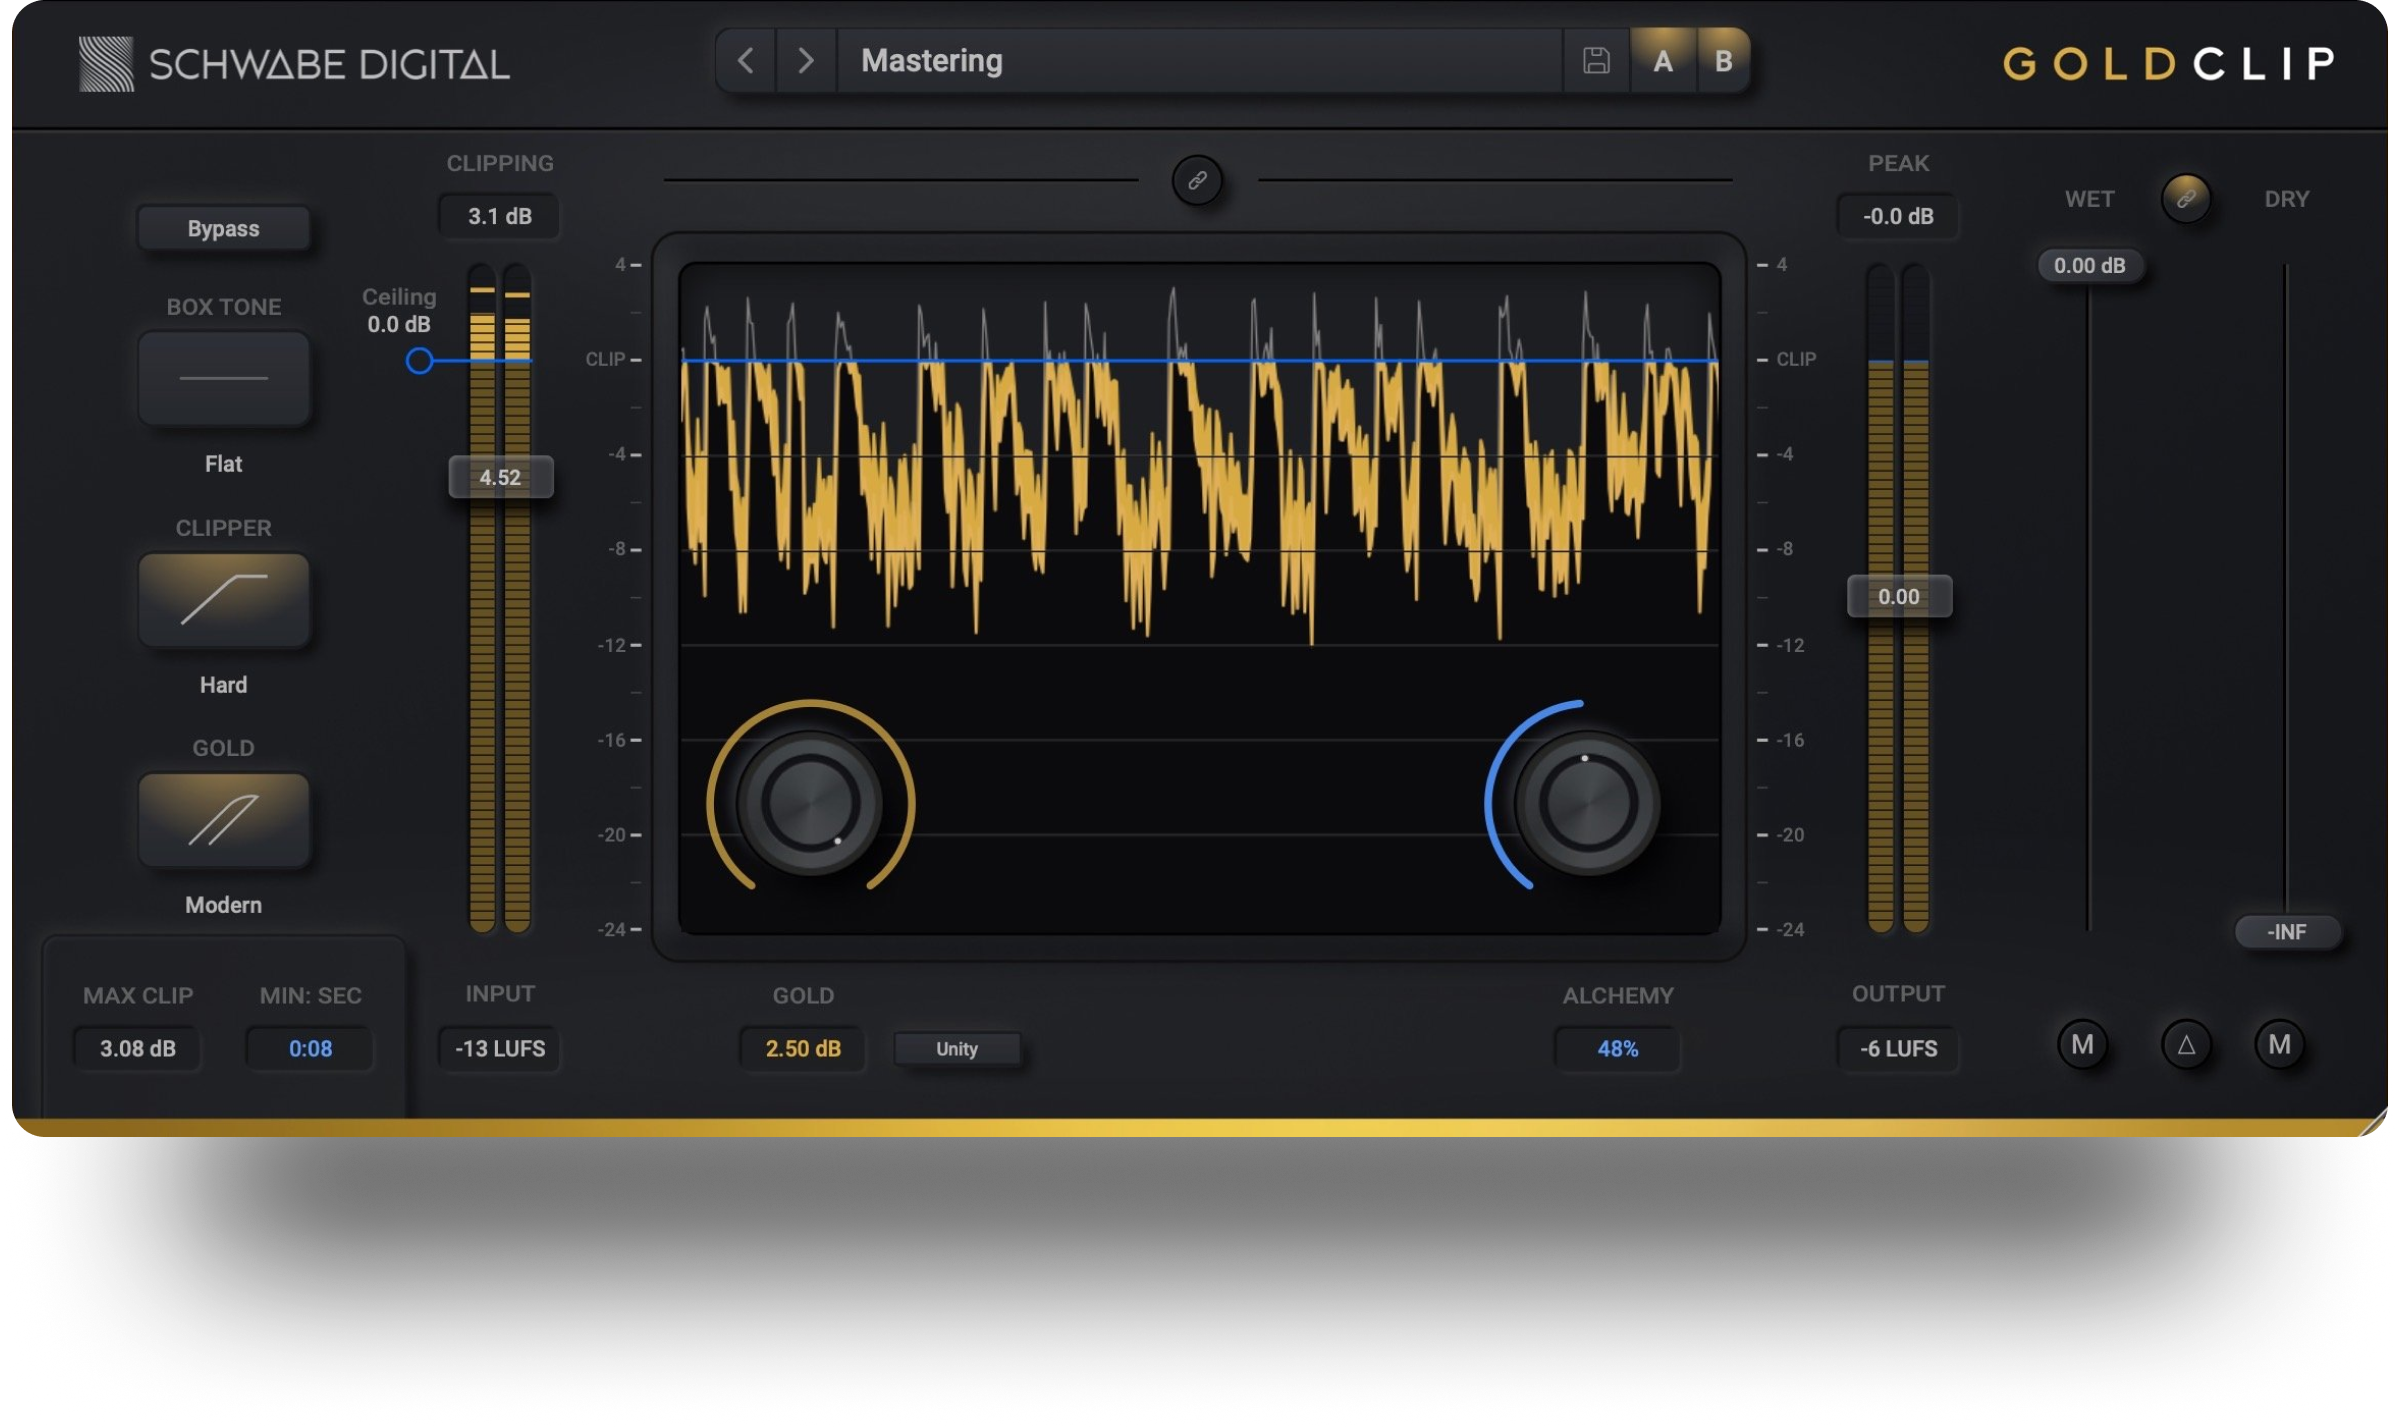The height and width of the screenshot is (1428, 2397).
Task: Click the waveform display area
Action: [x=1199, y=598]
